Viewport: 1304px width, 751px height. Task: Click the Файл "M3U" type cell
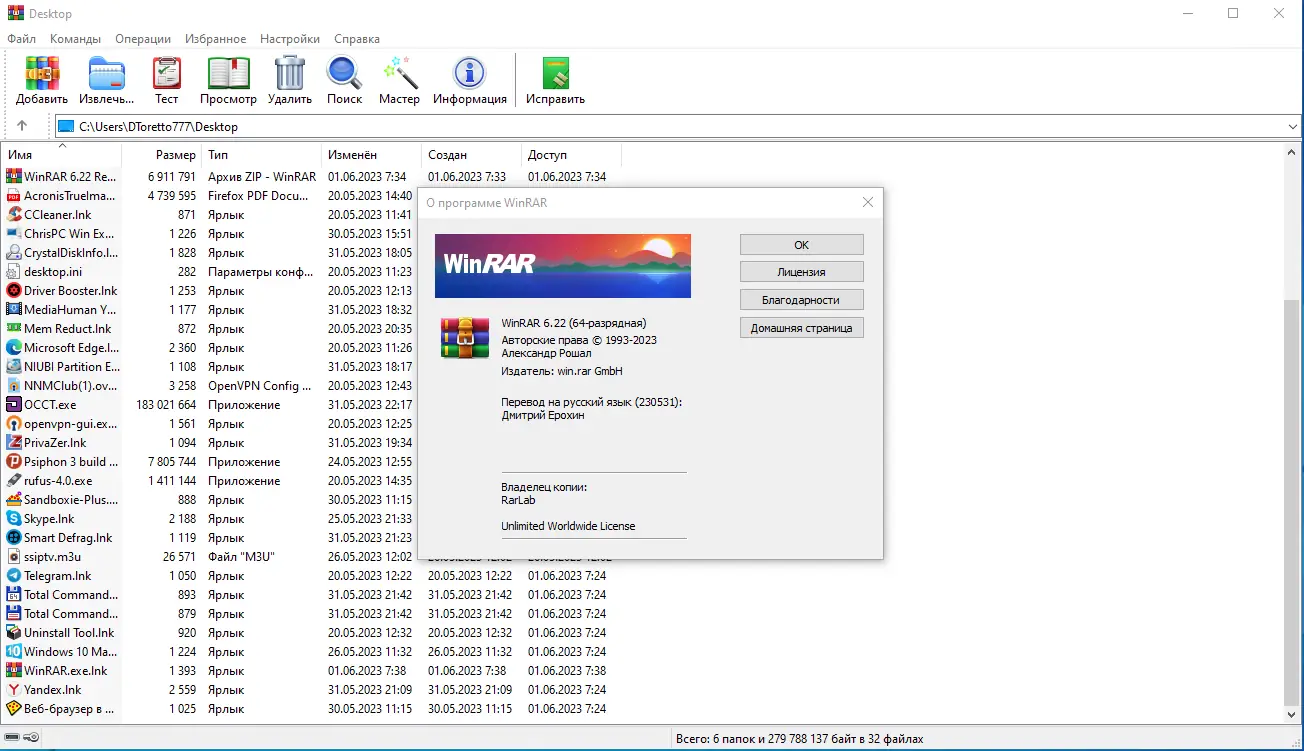pos(241,557)
